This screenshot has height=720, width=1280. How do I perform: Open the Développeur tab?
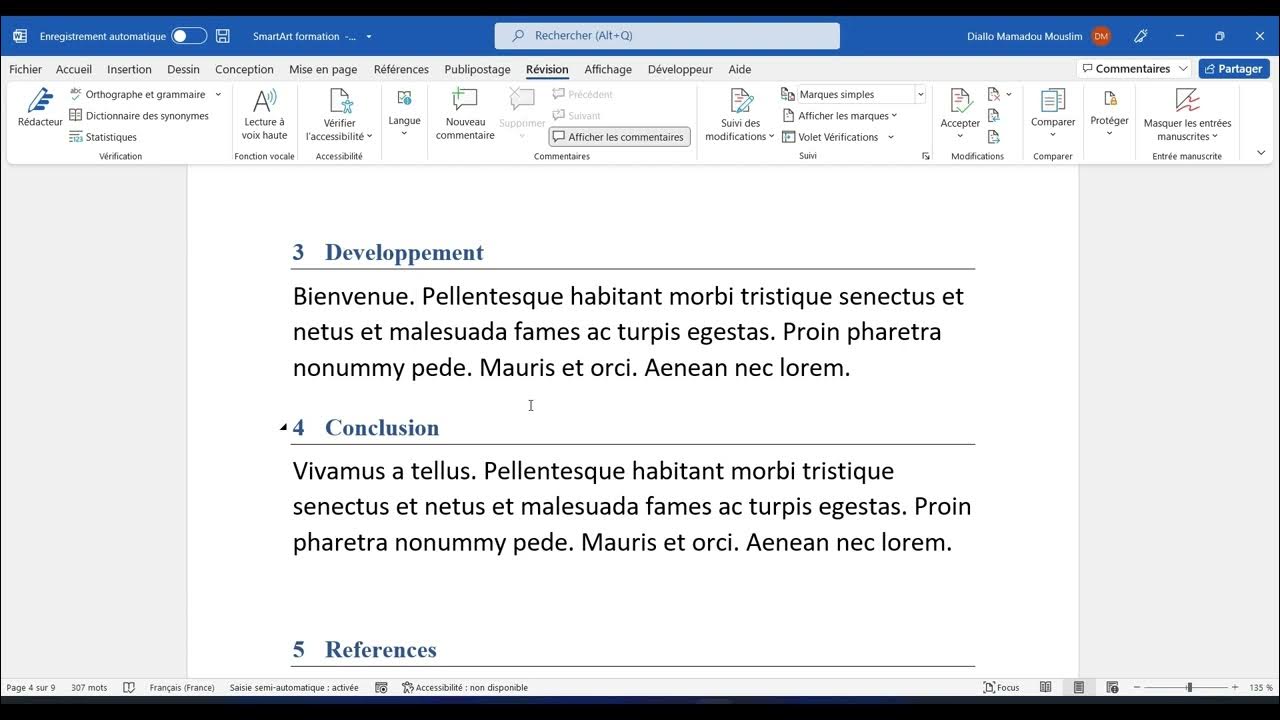[680, 69]
